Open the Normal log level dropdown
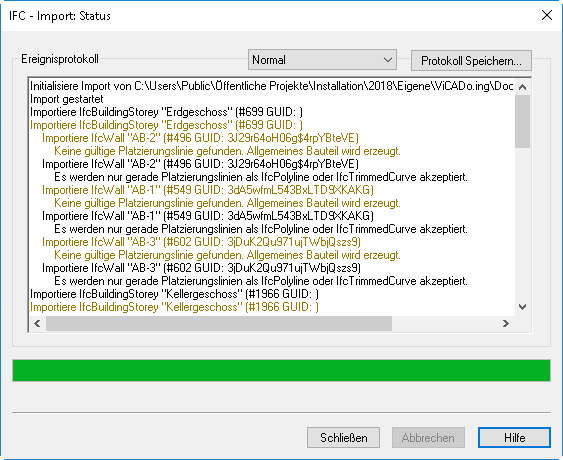Image resolution: width=563 pixels, height=460 pixels. coord(322,60)
